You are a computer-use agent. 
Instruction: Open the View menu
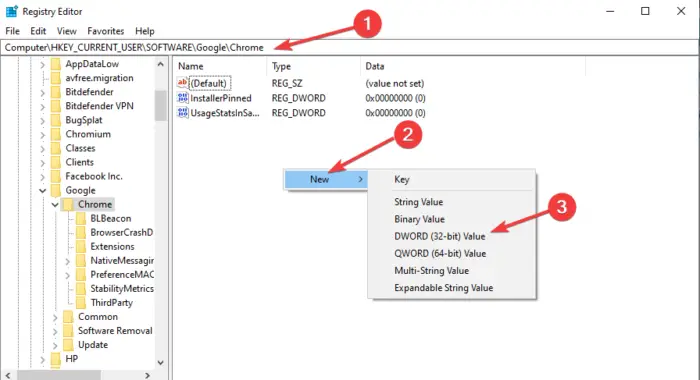click(x=67, y=31)
